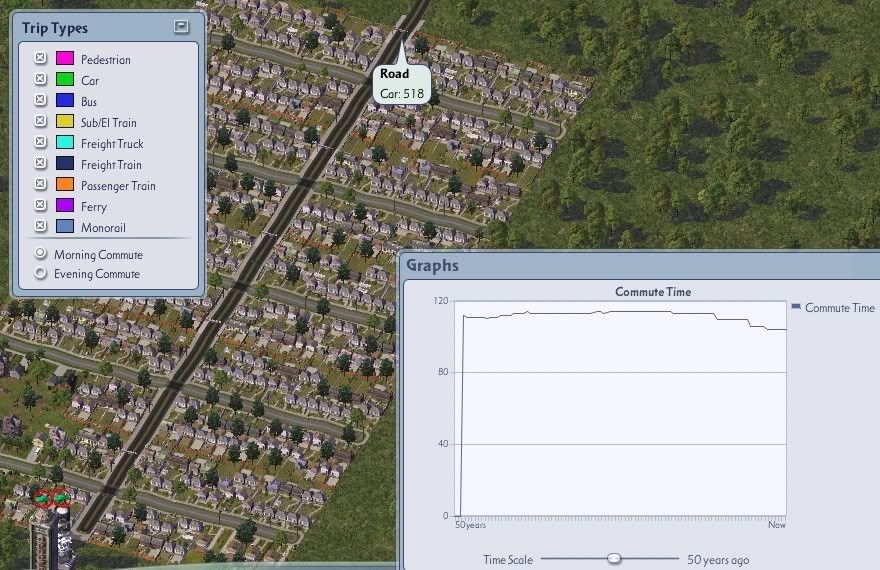Toggle the Car trip type checkbox

(x=40, y=79)
